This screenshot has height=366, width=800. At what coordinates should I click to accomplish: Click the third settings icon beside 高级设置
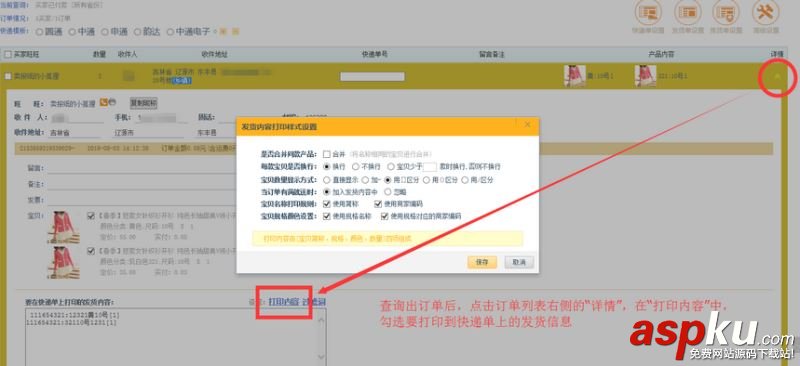[x=726, y=12]
